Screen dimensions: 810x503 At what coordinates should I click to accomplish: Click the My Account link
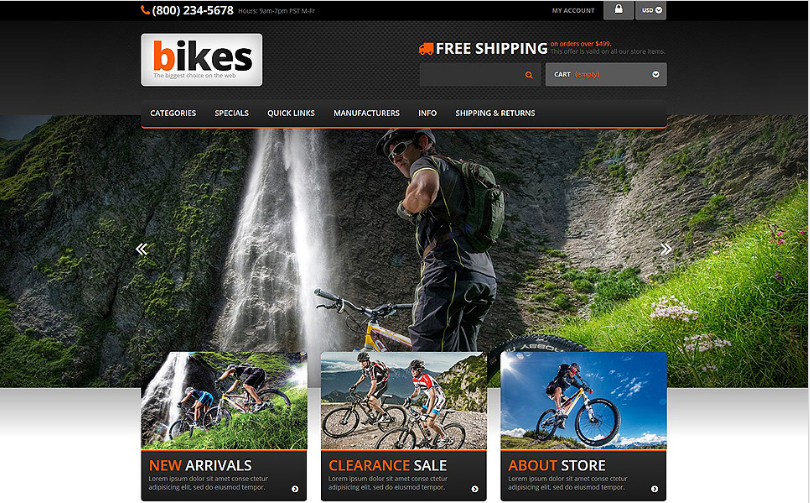pyautogui.click(x=573, y=10)
